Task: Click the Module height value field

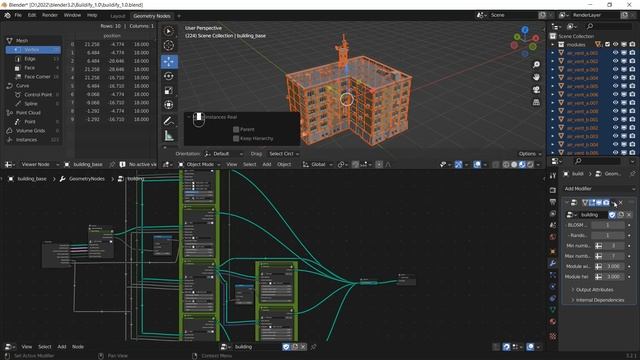Action: [613, 276]
